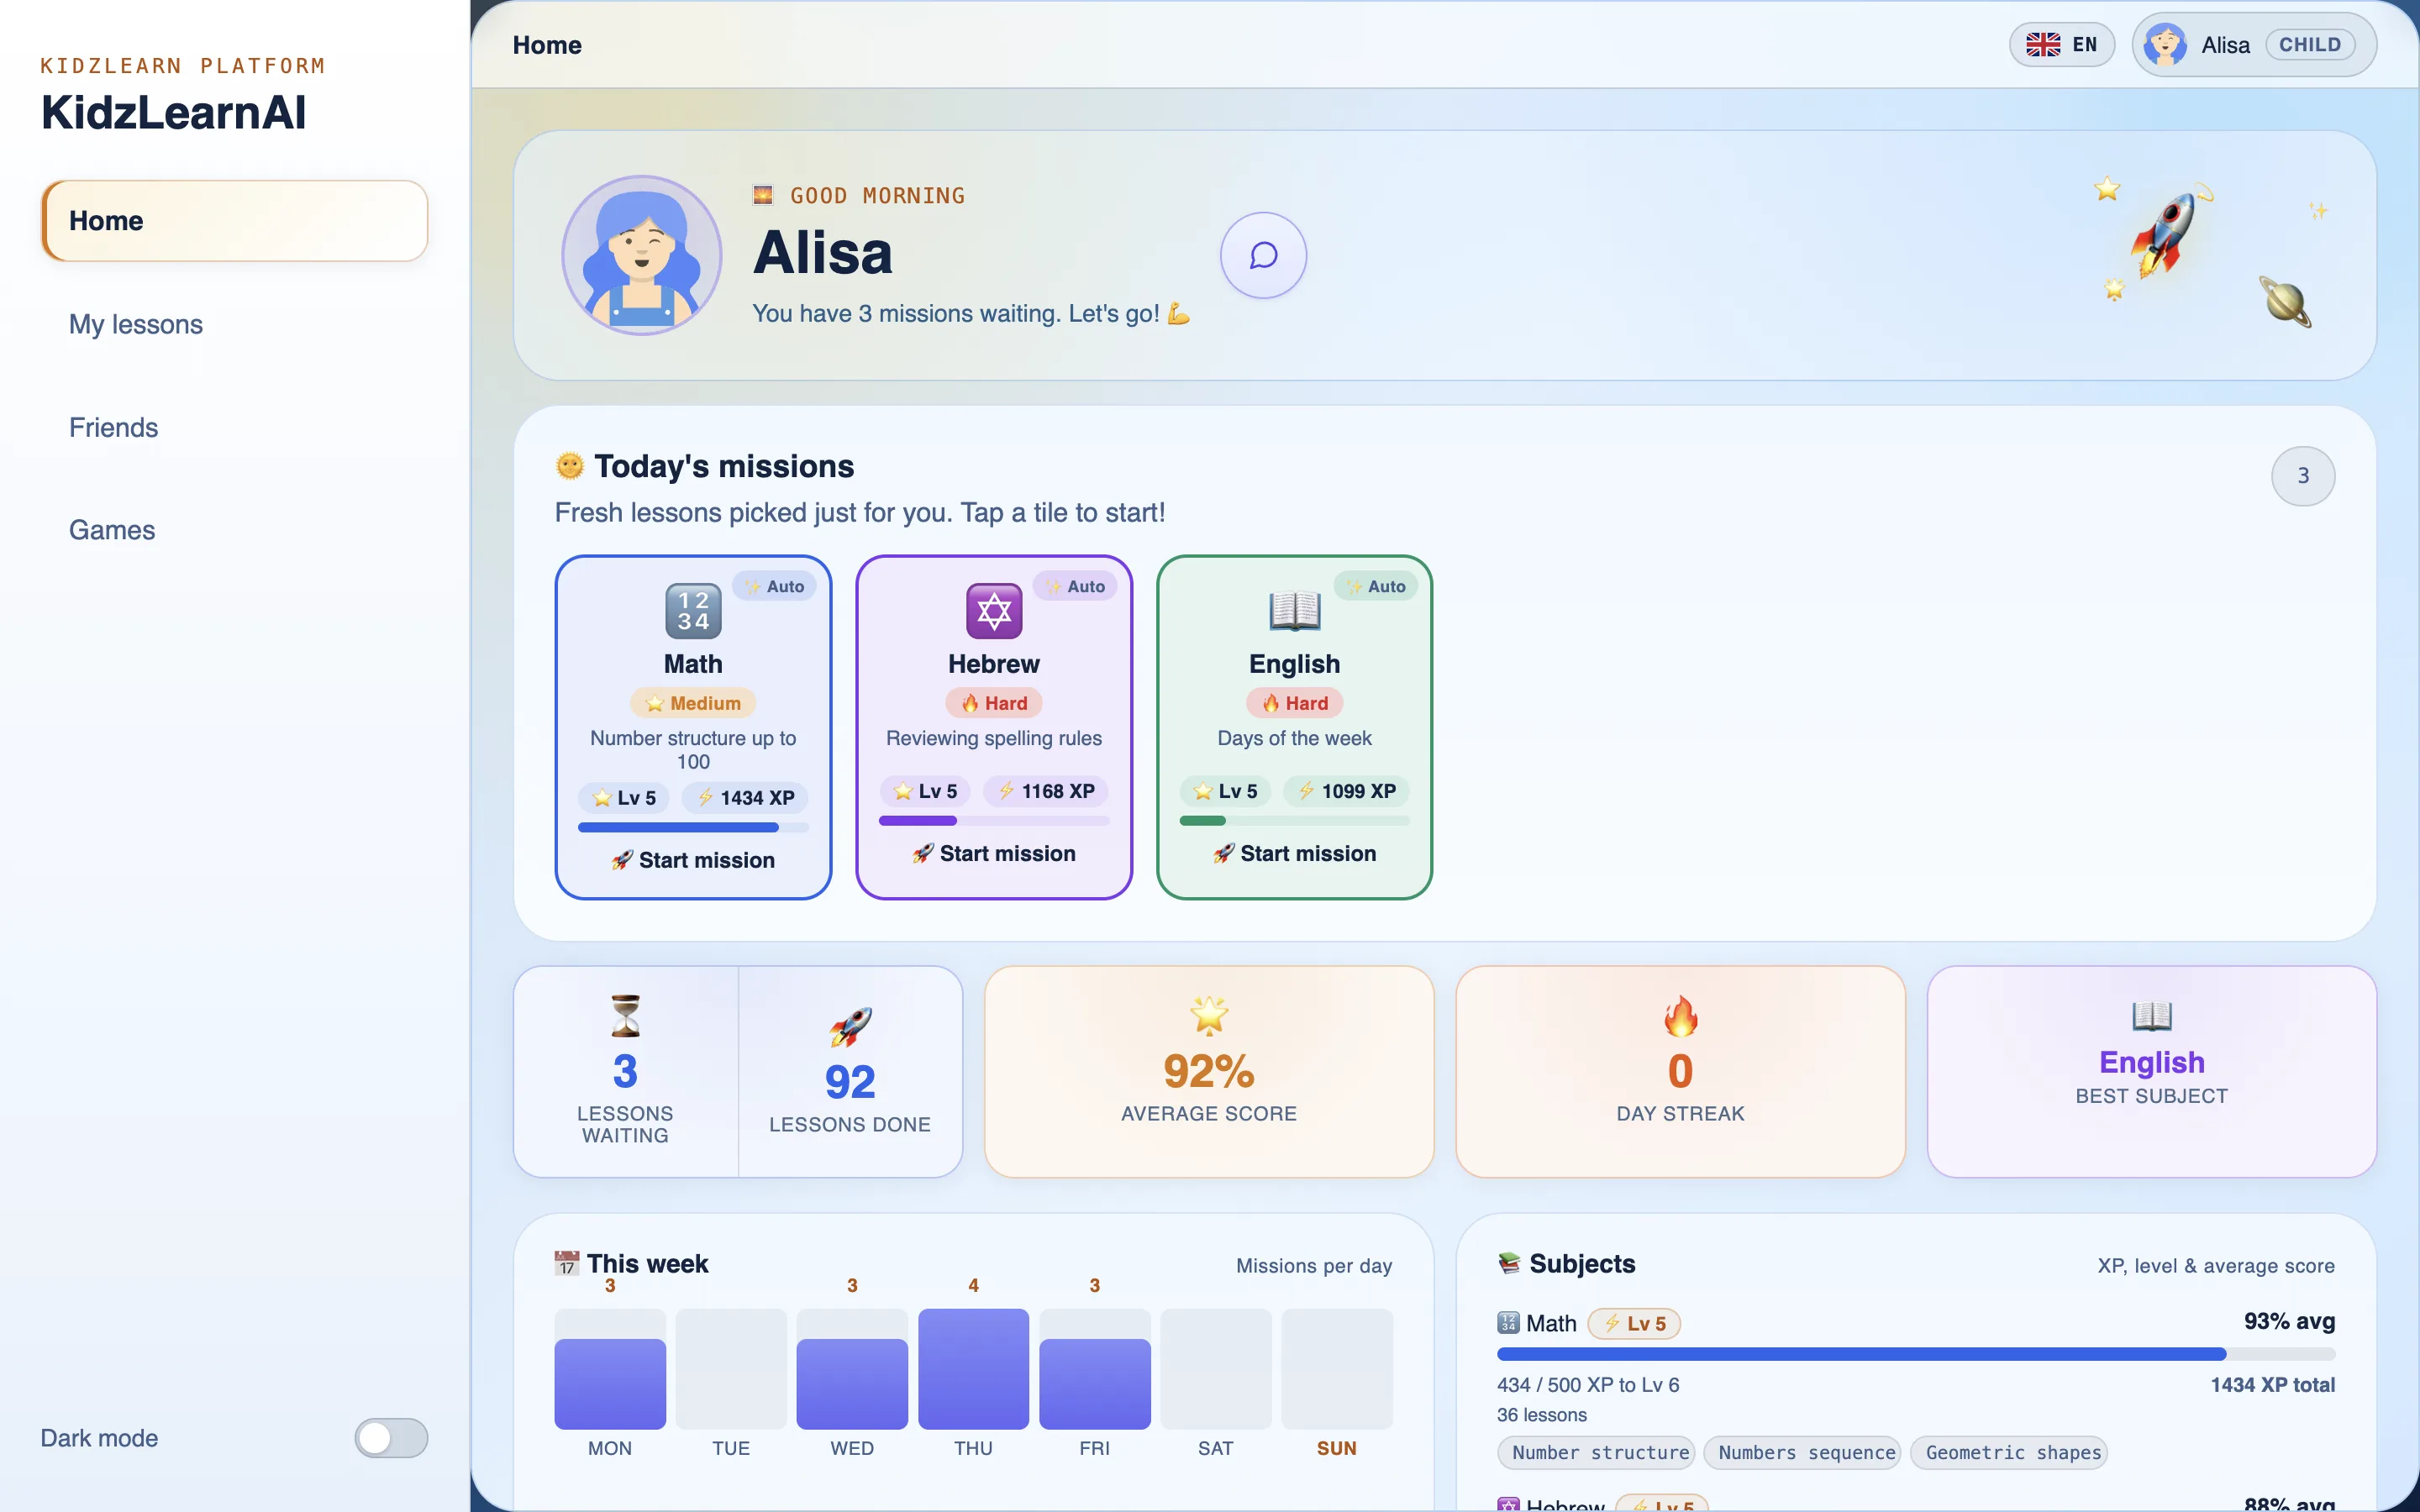Screen dimensions: 2420x1512
Task: Open My lessons in the sidebar
Action: [x=235, y=324]
